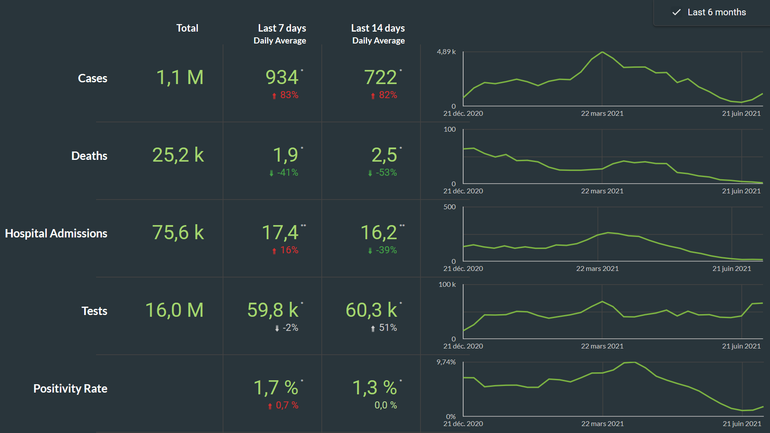The width and height of the screenshot is (770, 433).
Task: Click the Hospital Admissions trend chart
Action: tap(611, 234)
